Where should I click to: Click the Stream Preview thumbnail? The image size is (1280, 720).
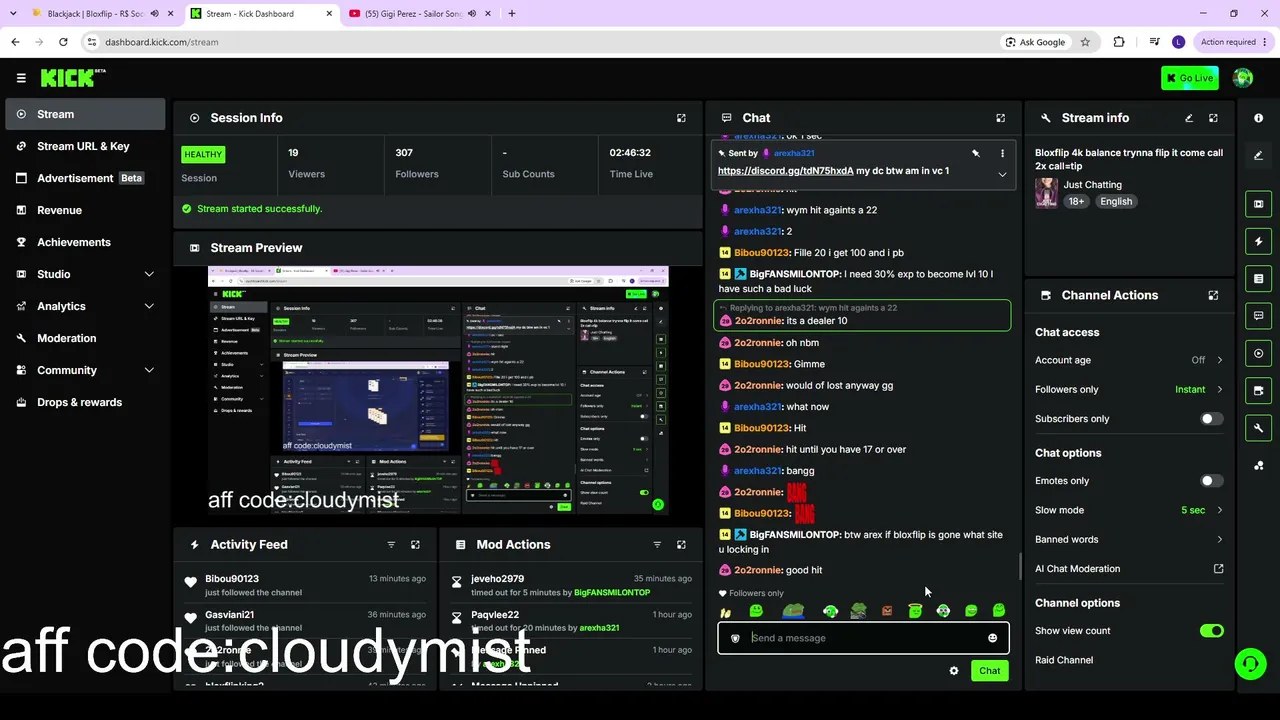pos(438,390)
